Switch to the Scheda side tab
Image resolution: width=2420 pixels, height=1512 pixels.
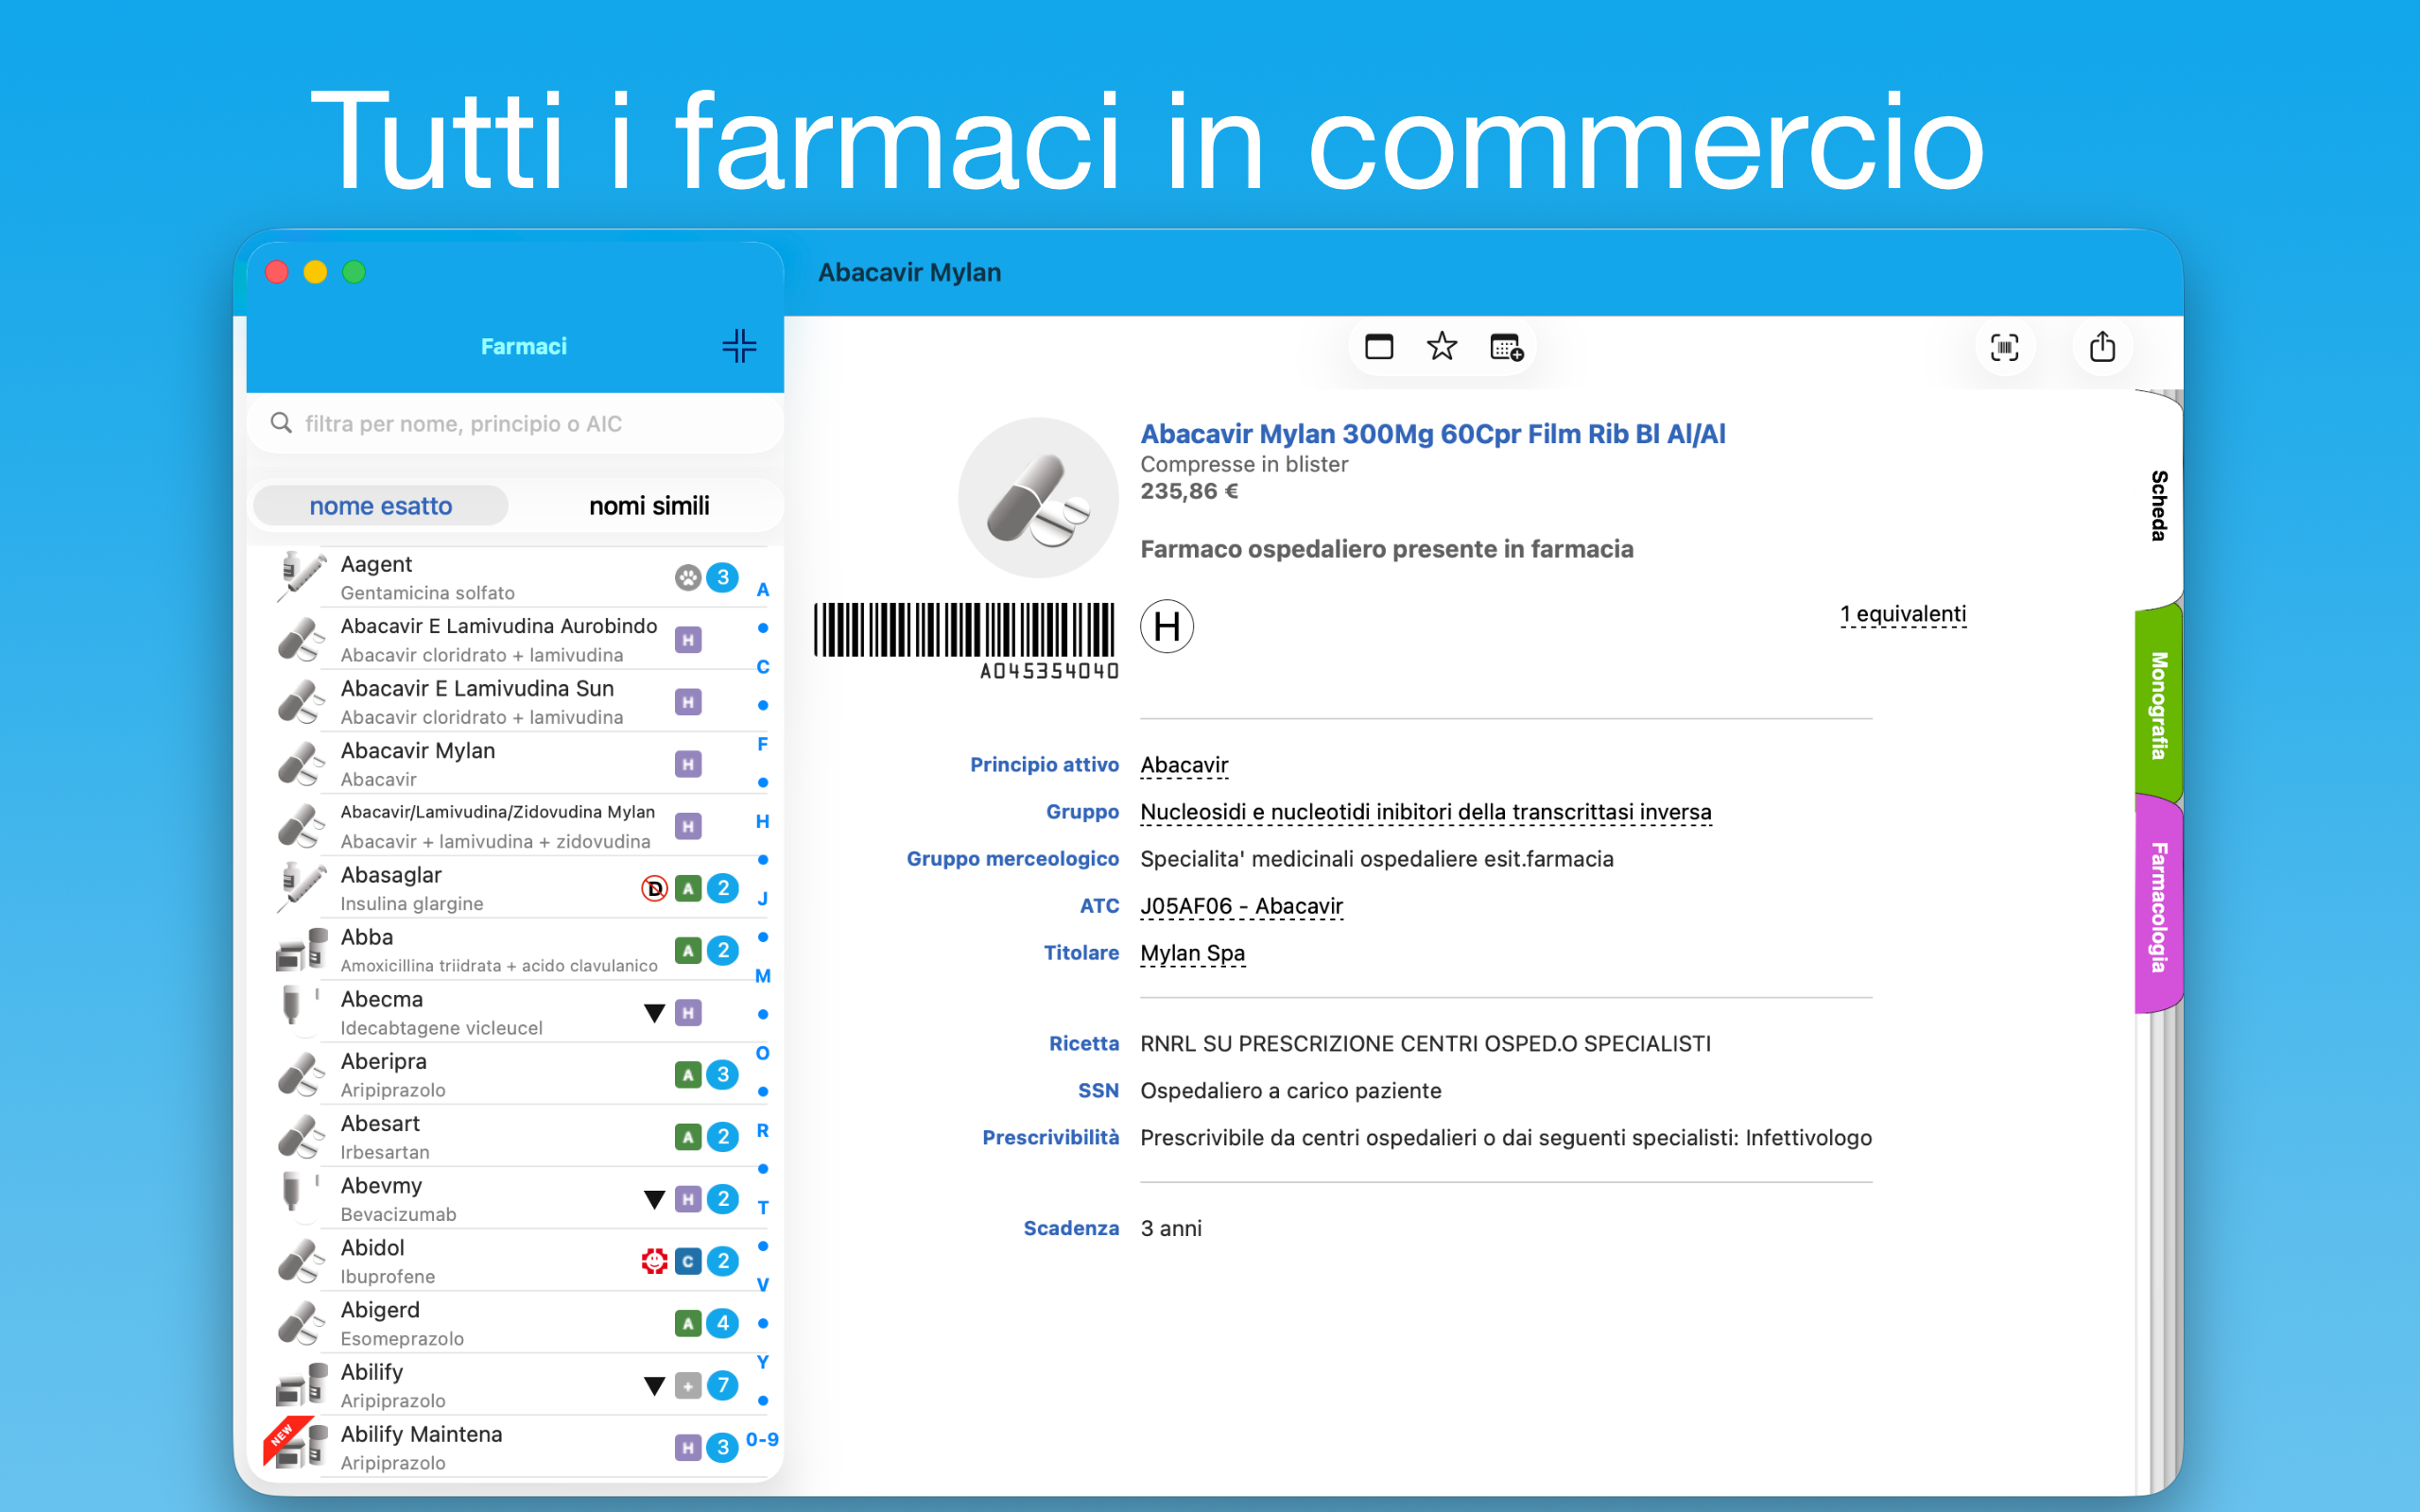pyautogui.click(x=2158, y=505)
